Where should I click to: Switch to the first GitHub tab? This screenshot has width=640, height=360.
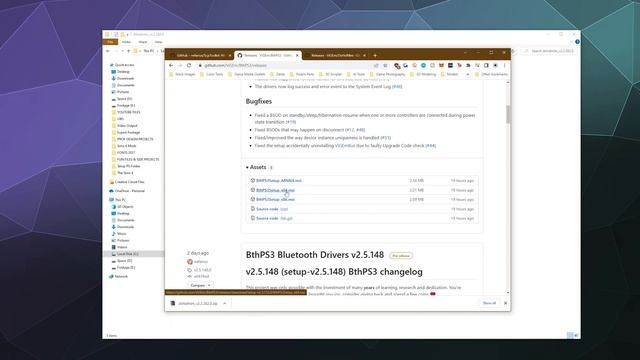pyautogui.click(x=200, y=55)
